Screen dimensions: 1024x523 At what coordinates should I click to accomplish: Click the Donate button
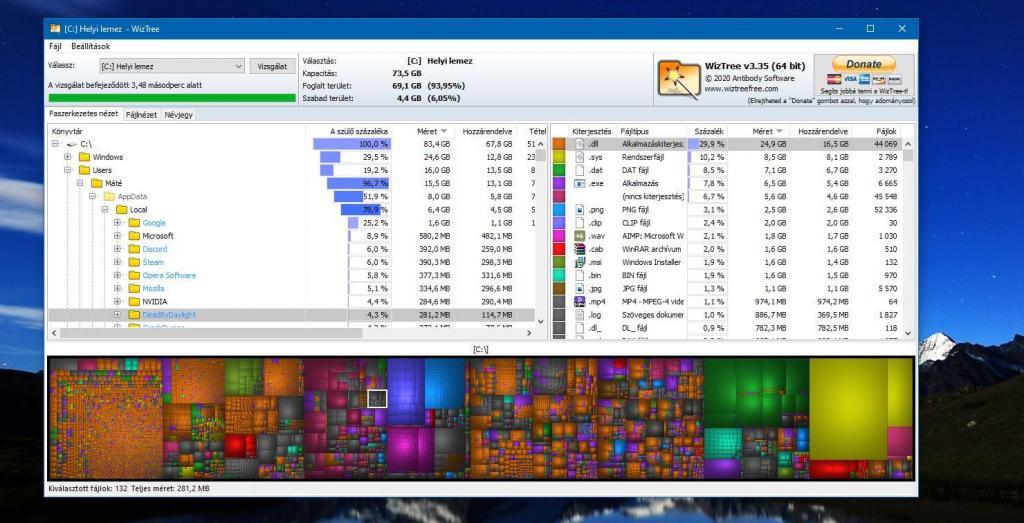[x=863, y=64]
